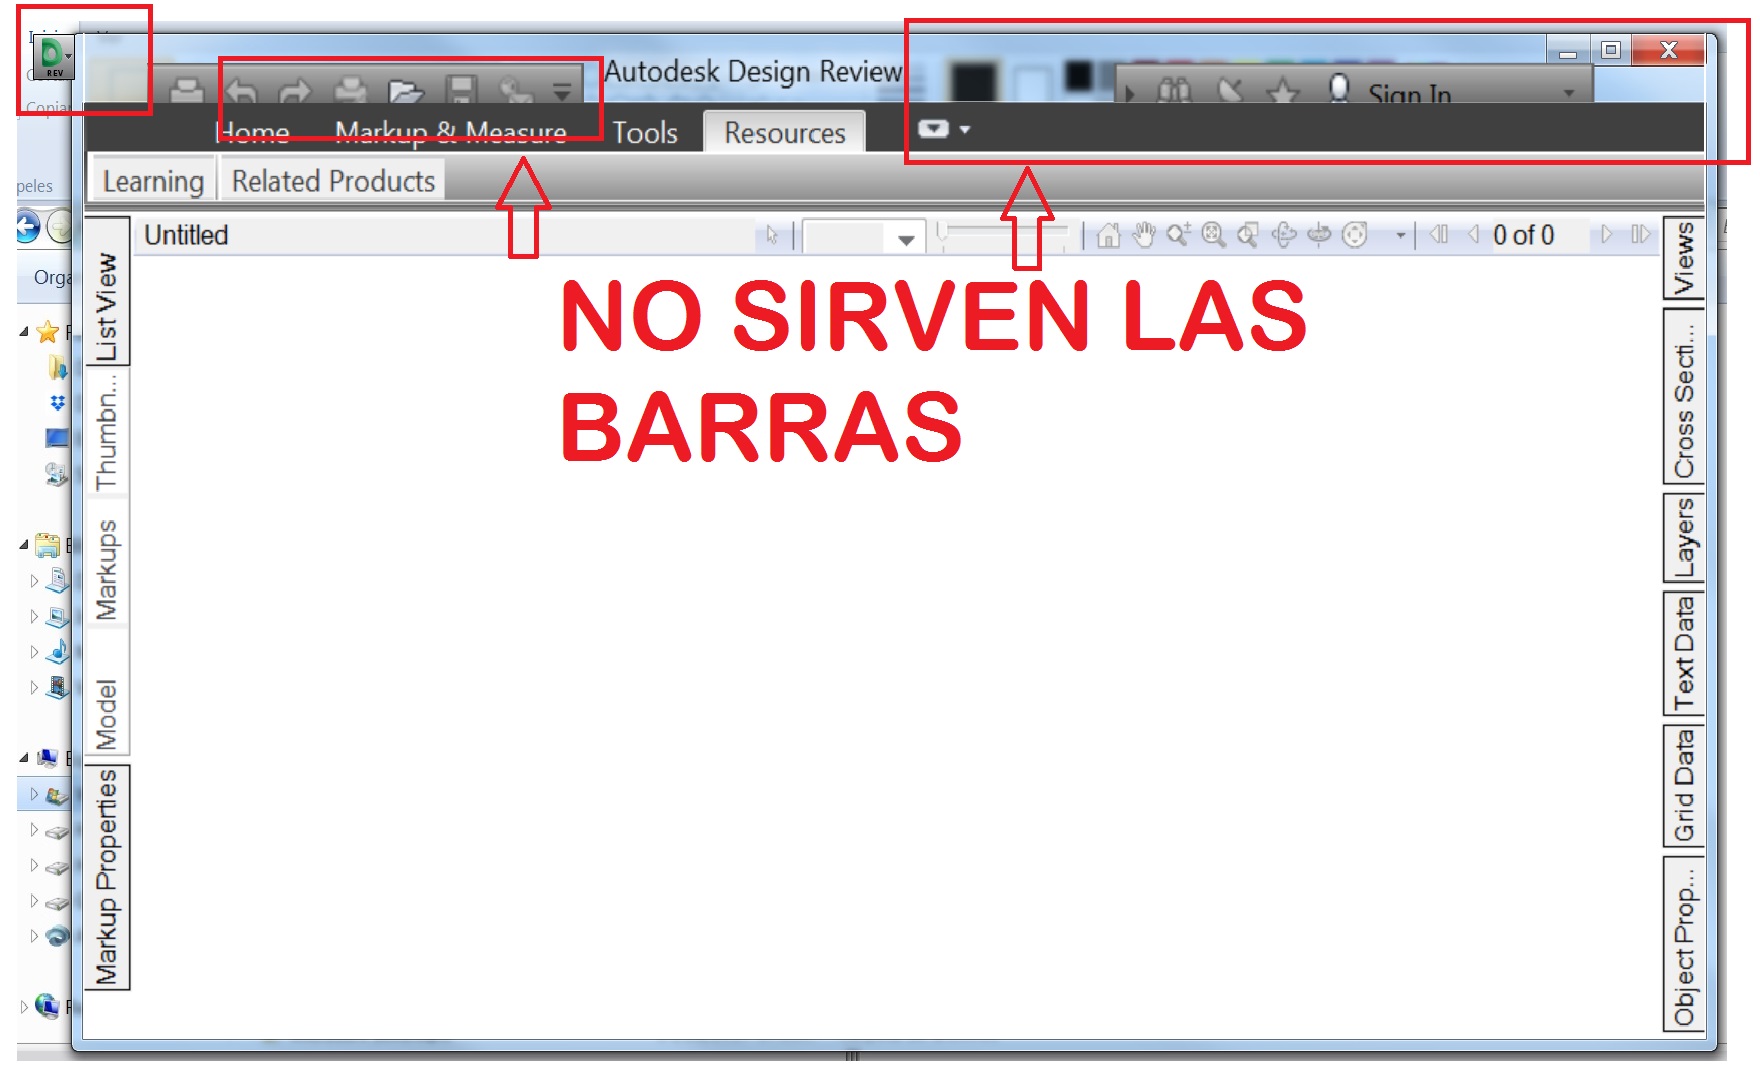This screenshot has height=1074, width=1760.
Task: Click the stamp icon in quick access toolbar
Action: coord(186,92)
